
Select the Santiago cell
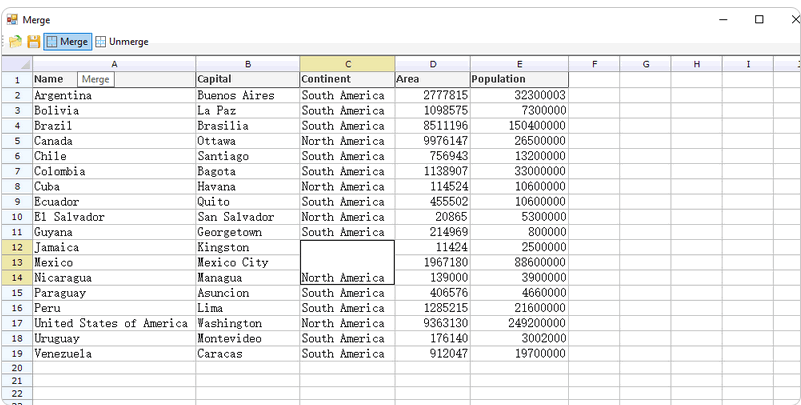click(248, 156)
